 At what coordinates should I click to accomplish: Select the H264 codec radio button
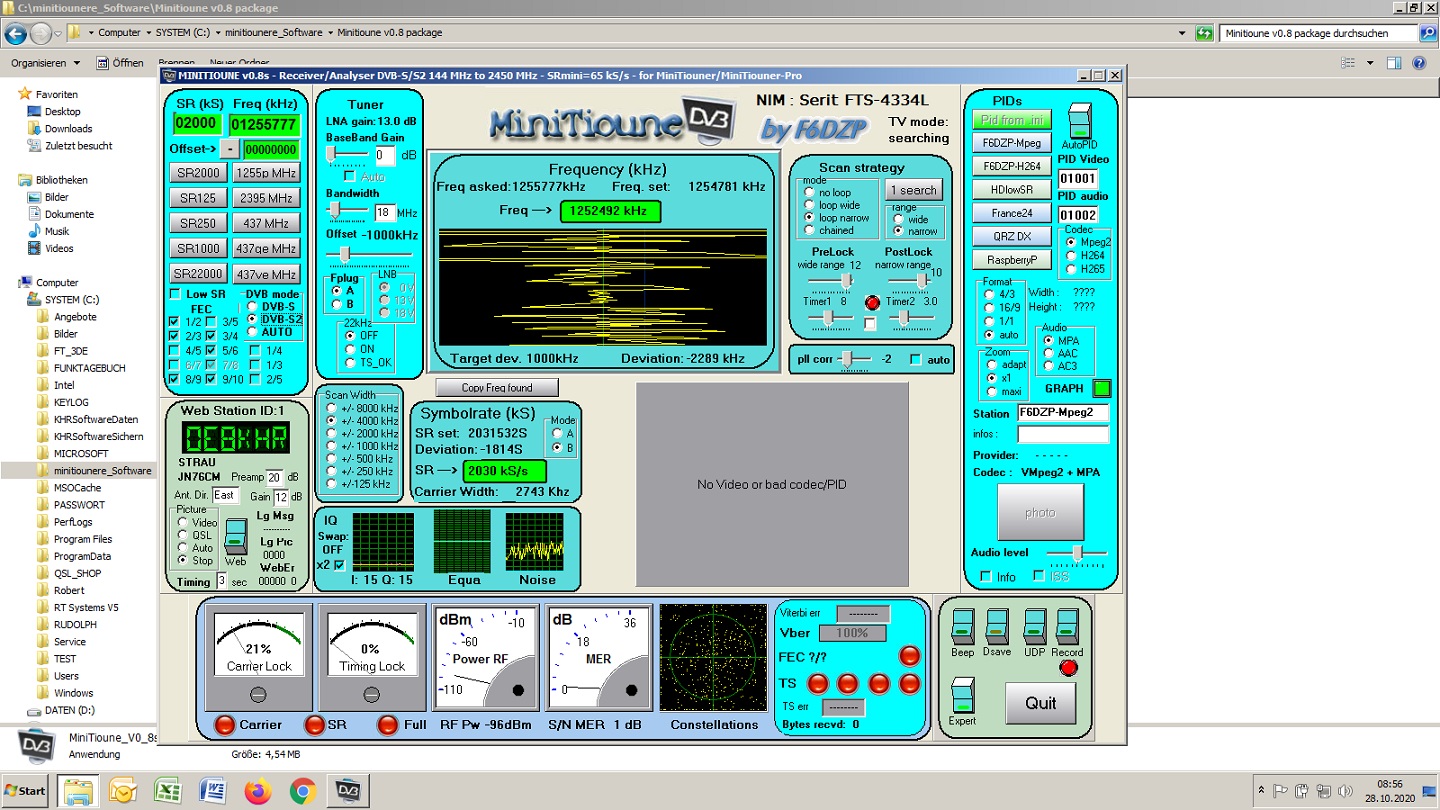[x=1071, y=256]
